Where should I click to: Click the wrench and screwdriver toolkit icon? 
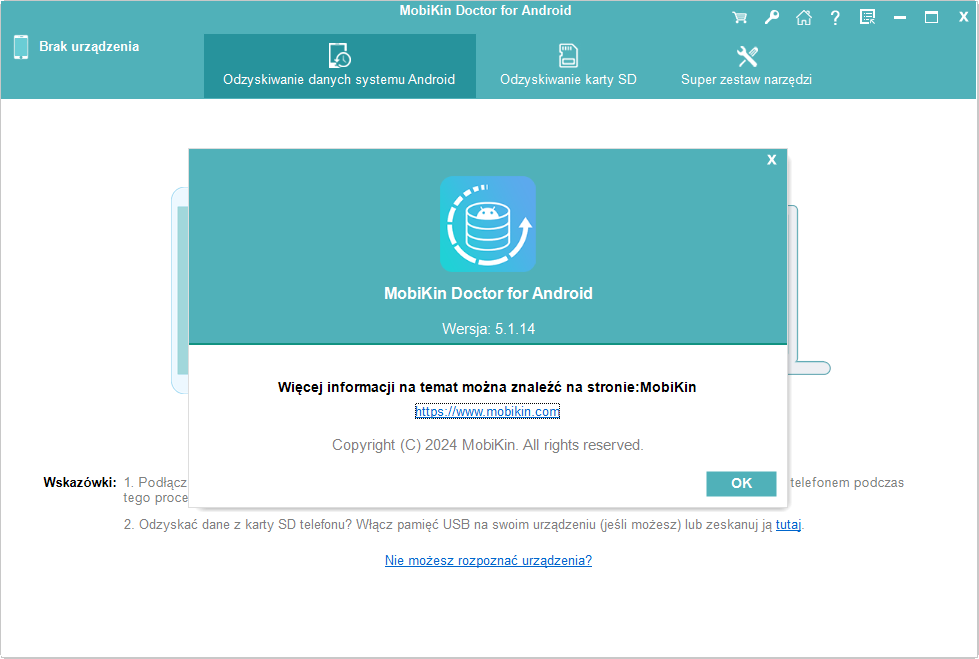point(747,56)
